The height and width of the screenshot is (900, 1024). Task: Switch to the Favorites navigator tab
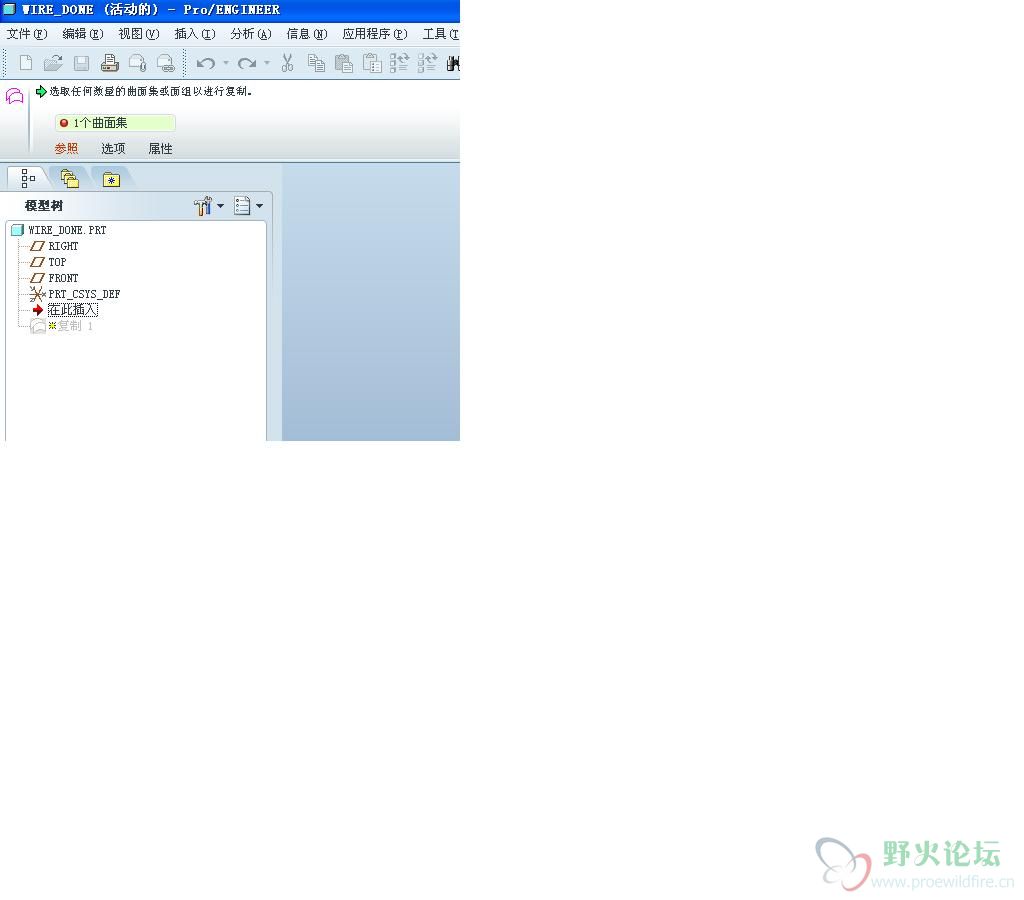click(x=112, y=178)
